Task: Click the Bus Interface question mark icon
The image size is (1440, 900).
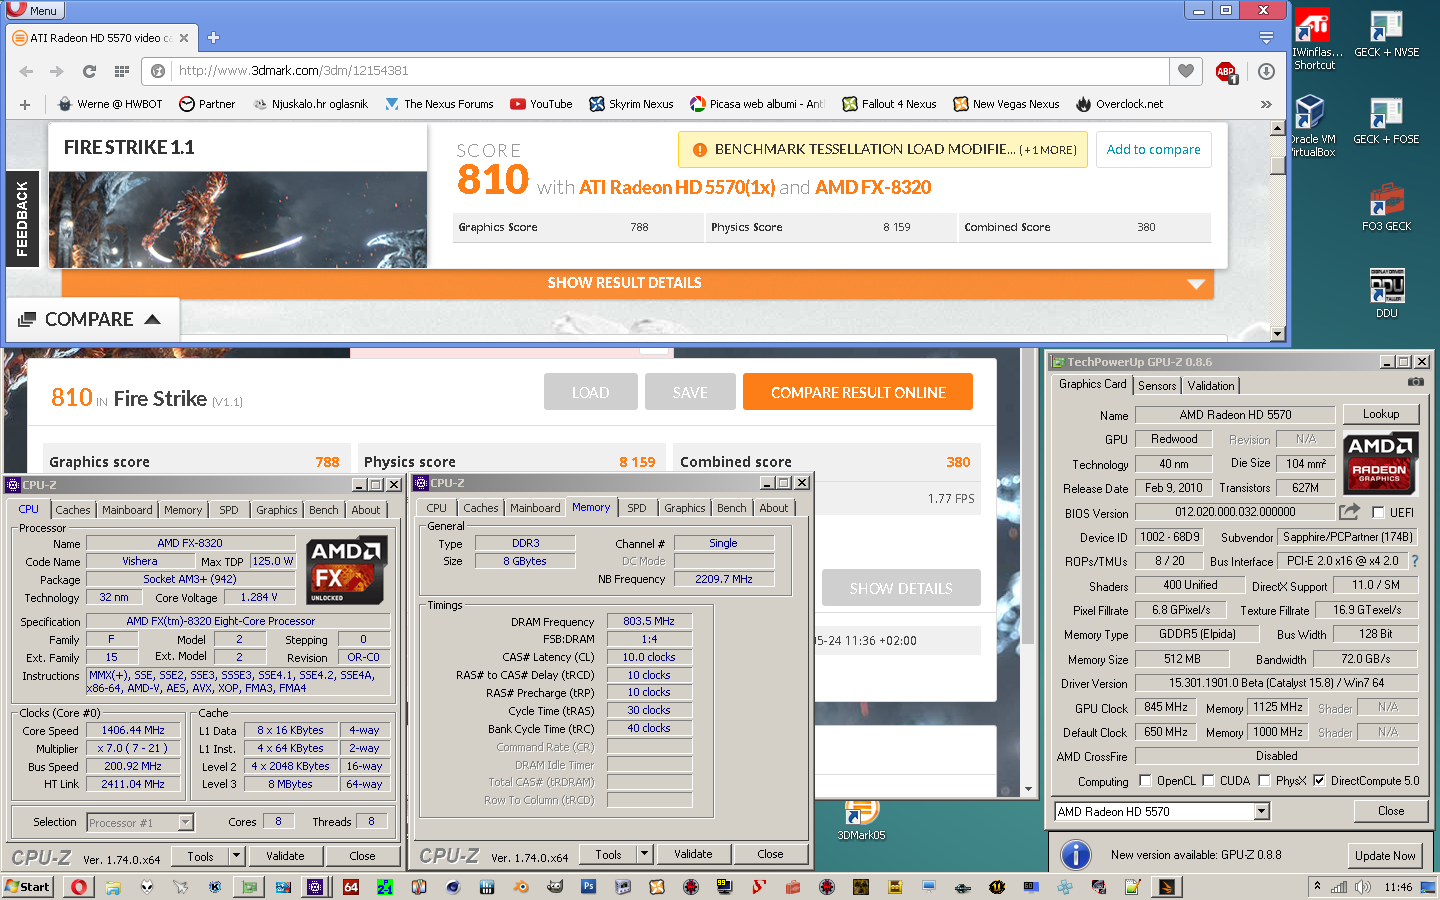Action: (x=1415, y=561)
